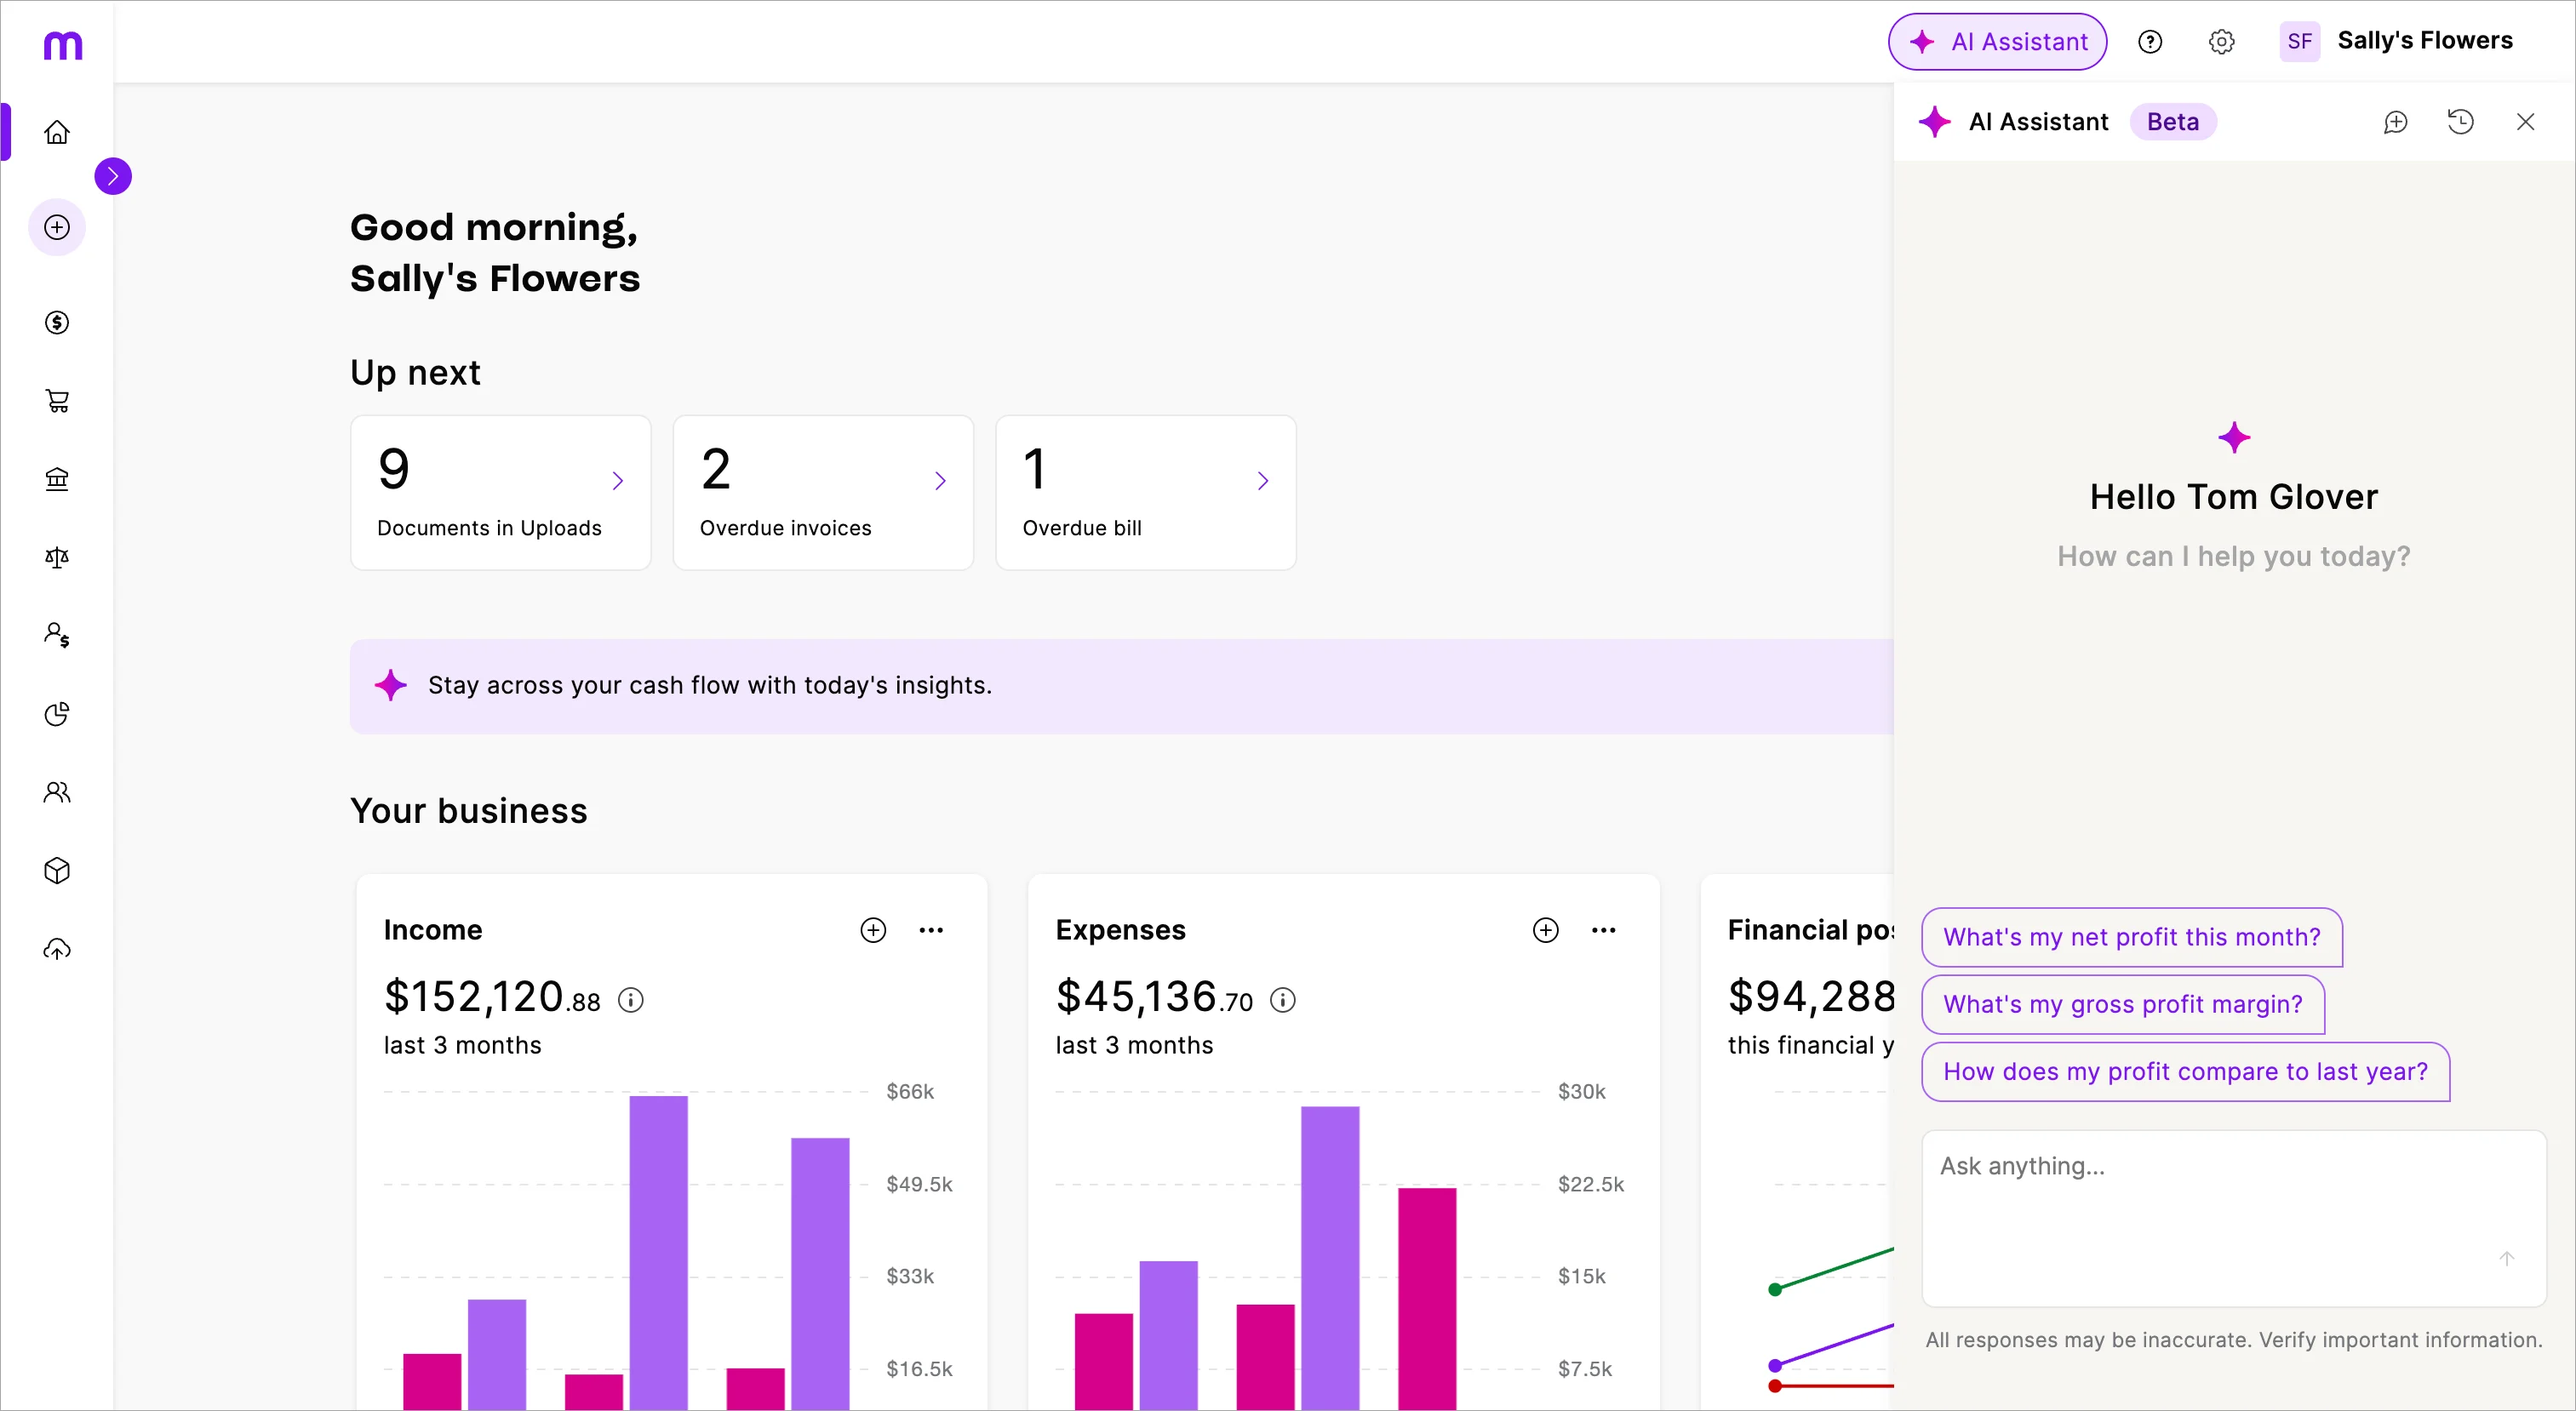Open the Reporting pie chart icon
2576x1411 pixels.
tap(57, 714)
